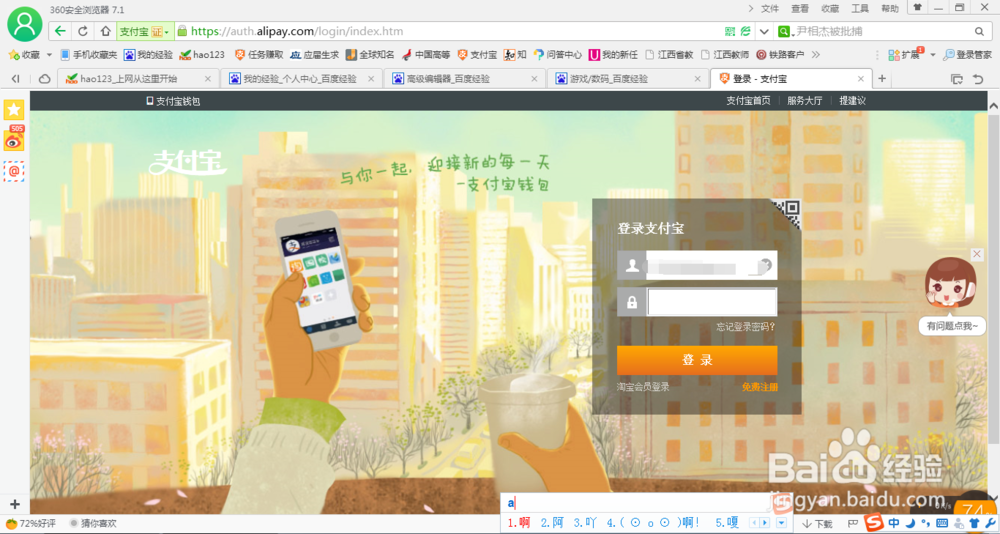Close the 登录 - 支付宝 tab
Screen dimensions: 1000x534
pos(860,78)
